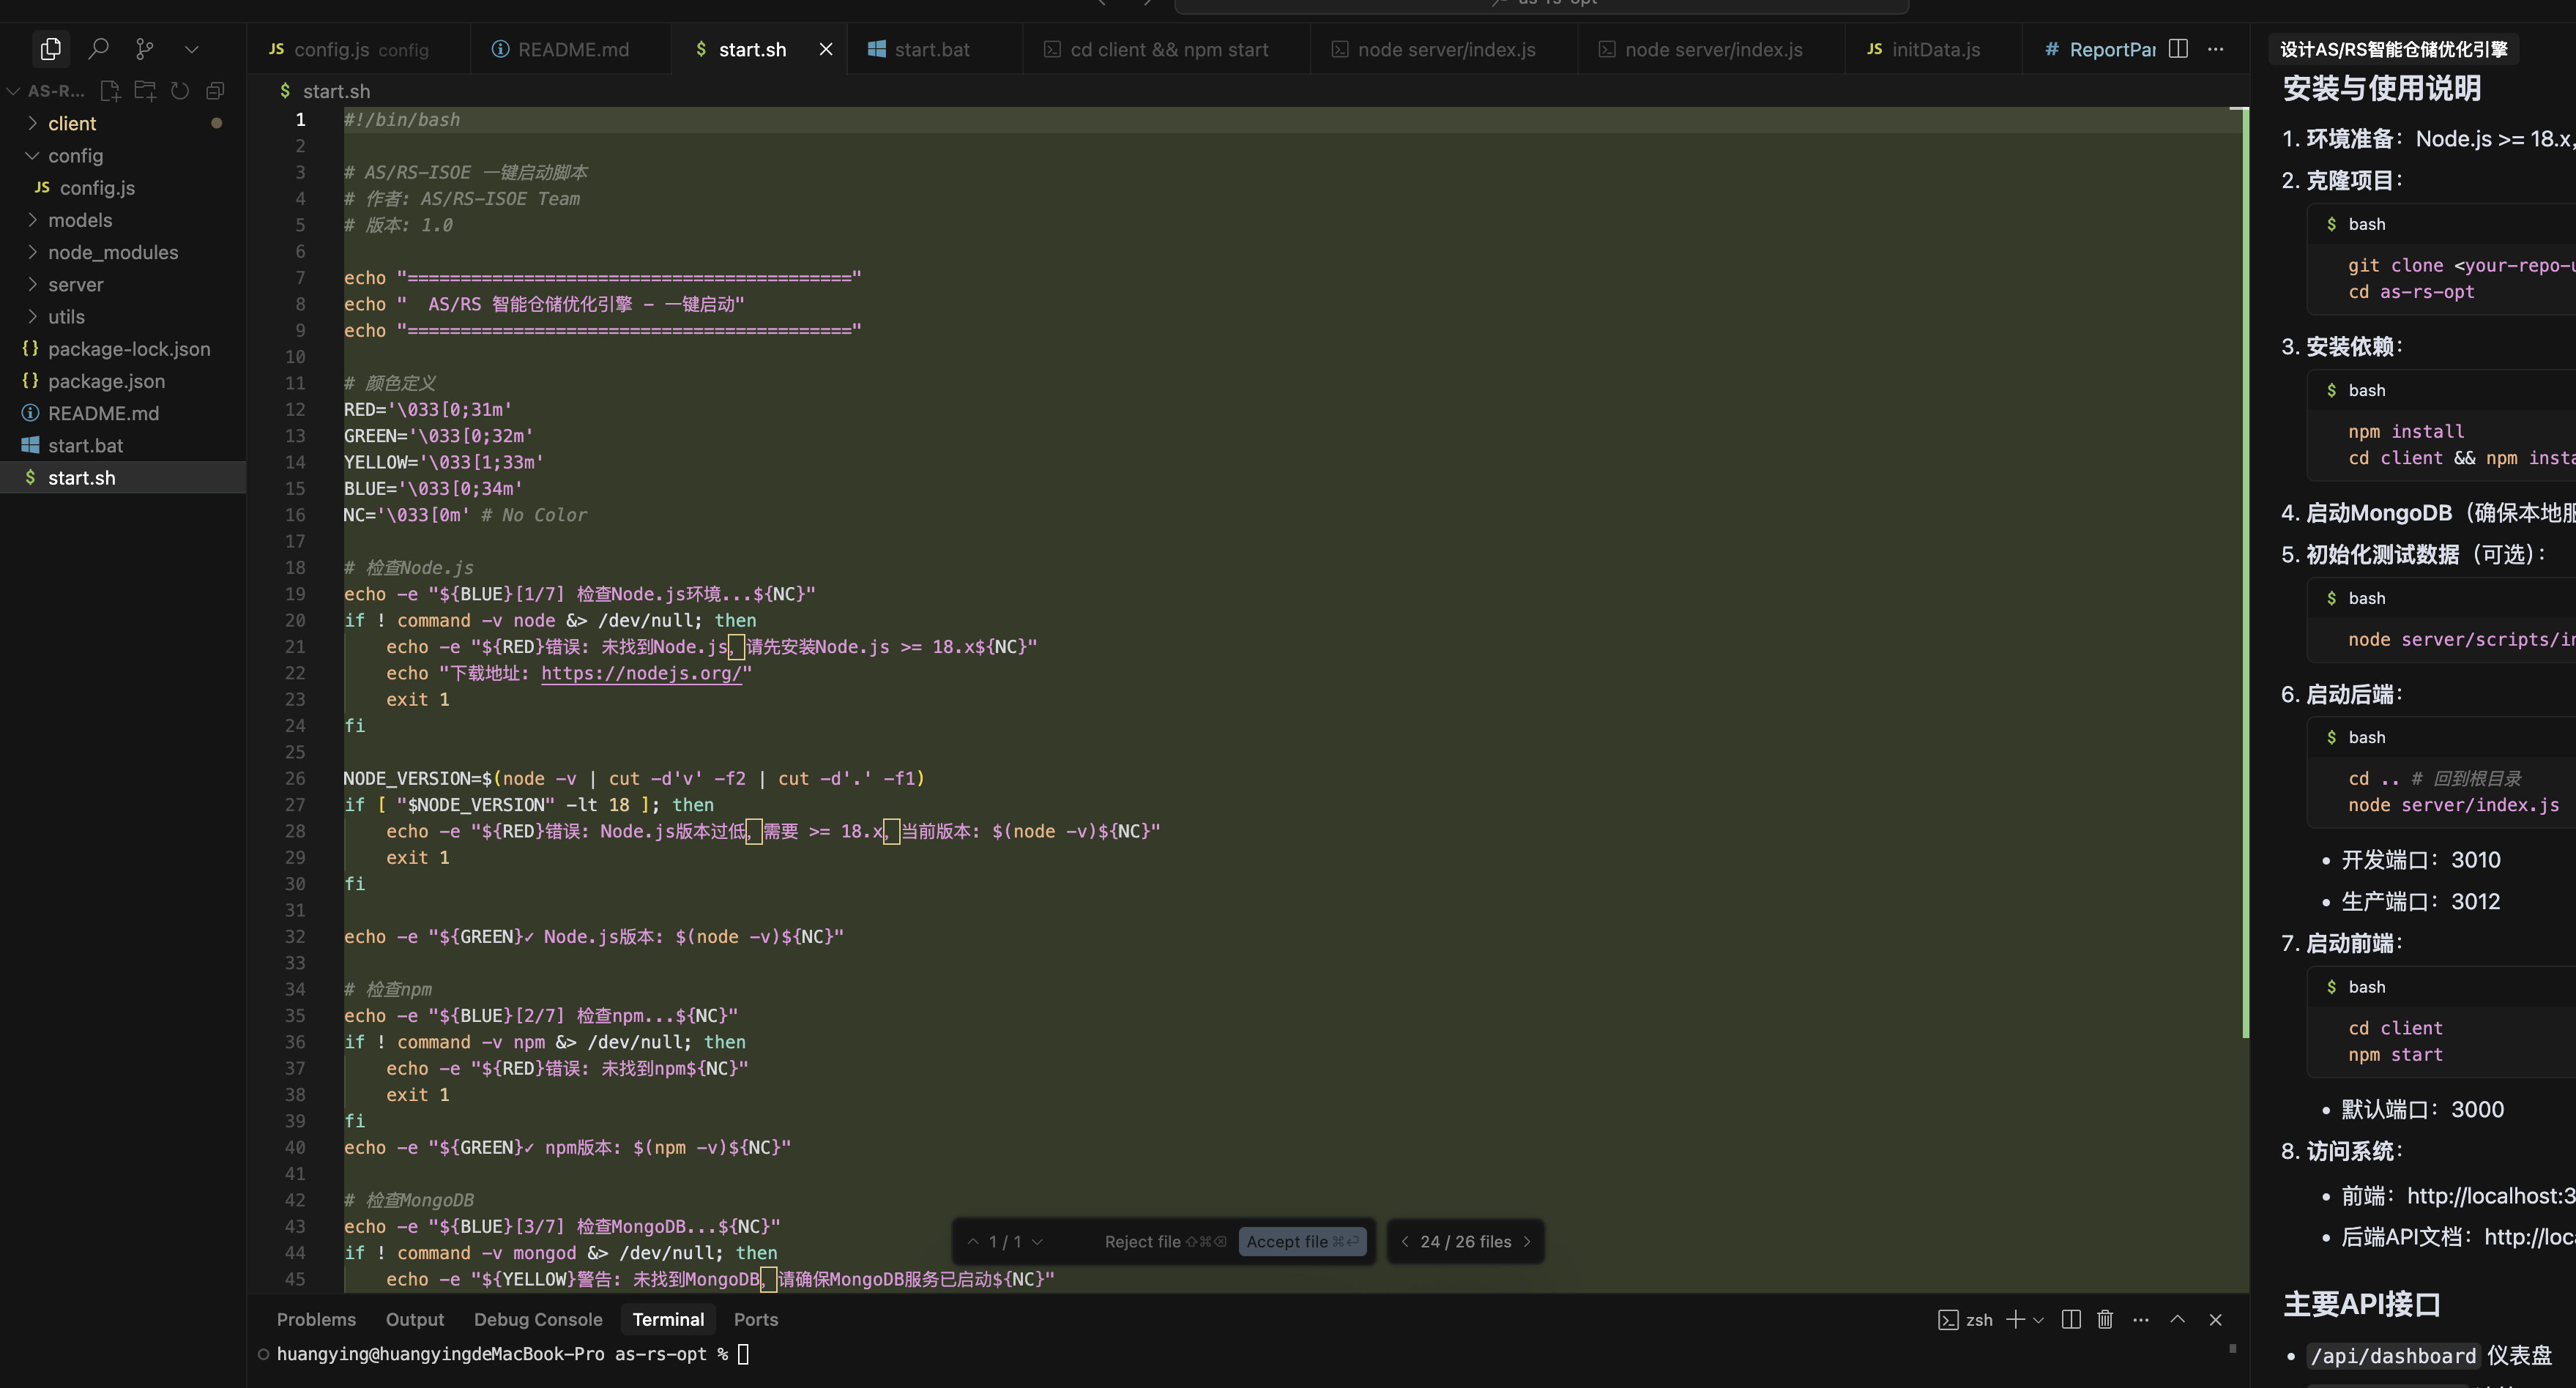
Task: Kill terminal with trash icon
Action: [2105, 1320]
